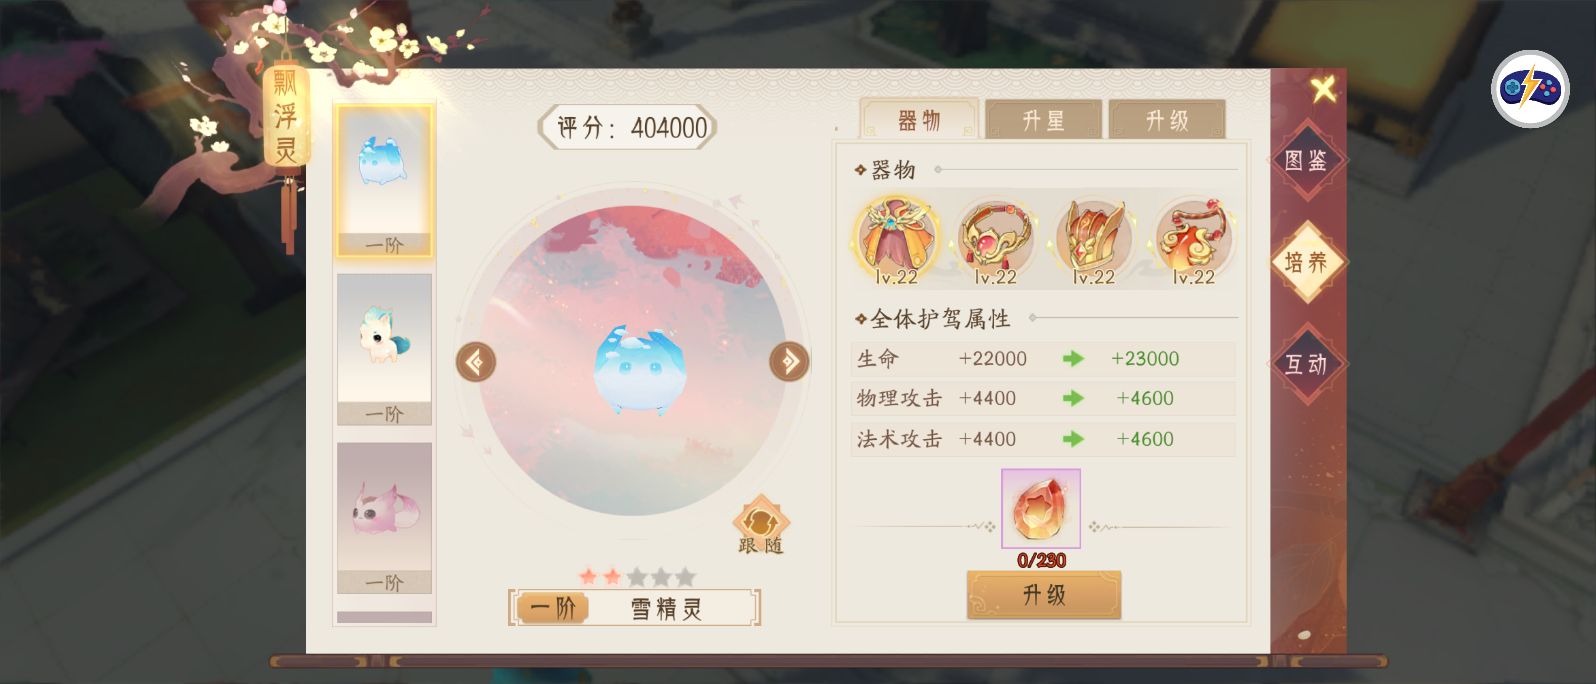The image size is (1596, 684).
Task: Toggle the 跟随 follow icon
Action: (x=761, y=525)
